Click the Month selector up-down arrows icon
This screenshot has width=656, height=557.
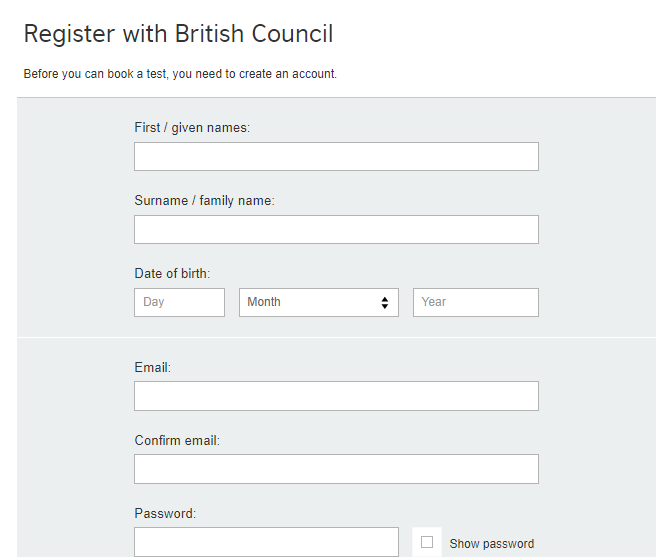click(384, 302)
